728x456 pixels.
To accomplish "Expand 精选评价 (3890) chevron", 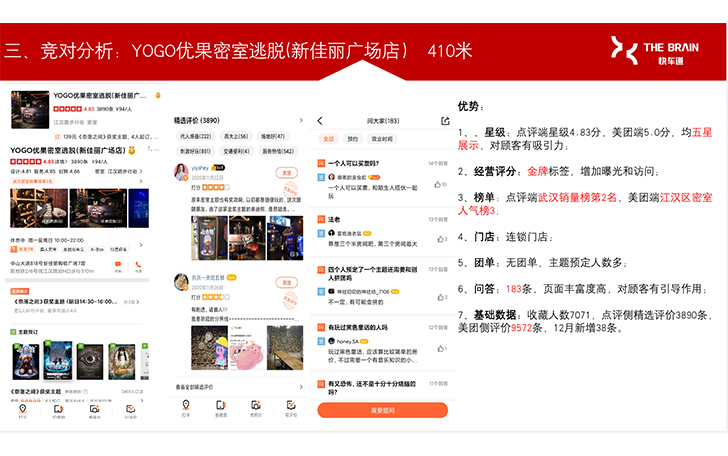I will (x=301, y=120).
